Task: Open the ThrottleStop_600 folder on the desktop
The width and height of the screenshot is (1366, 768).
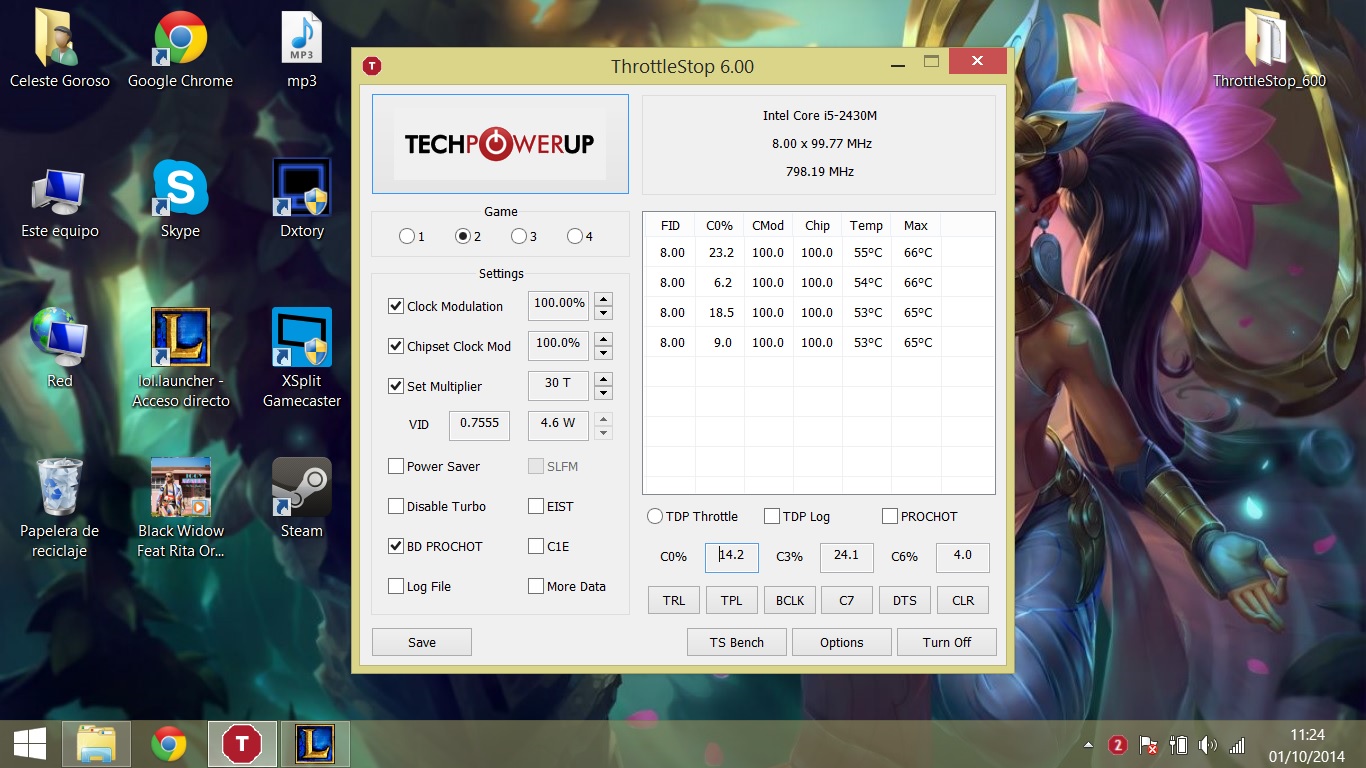Action: pyautogui.click(x=1269, y=50)
